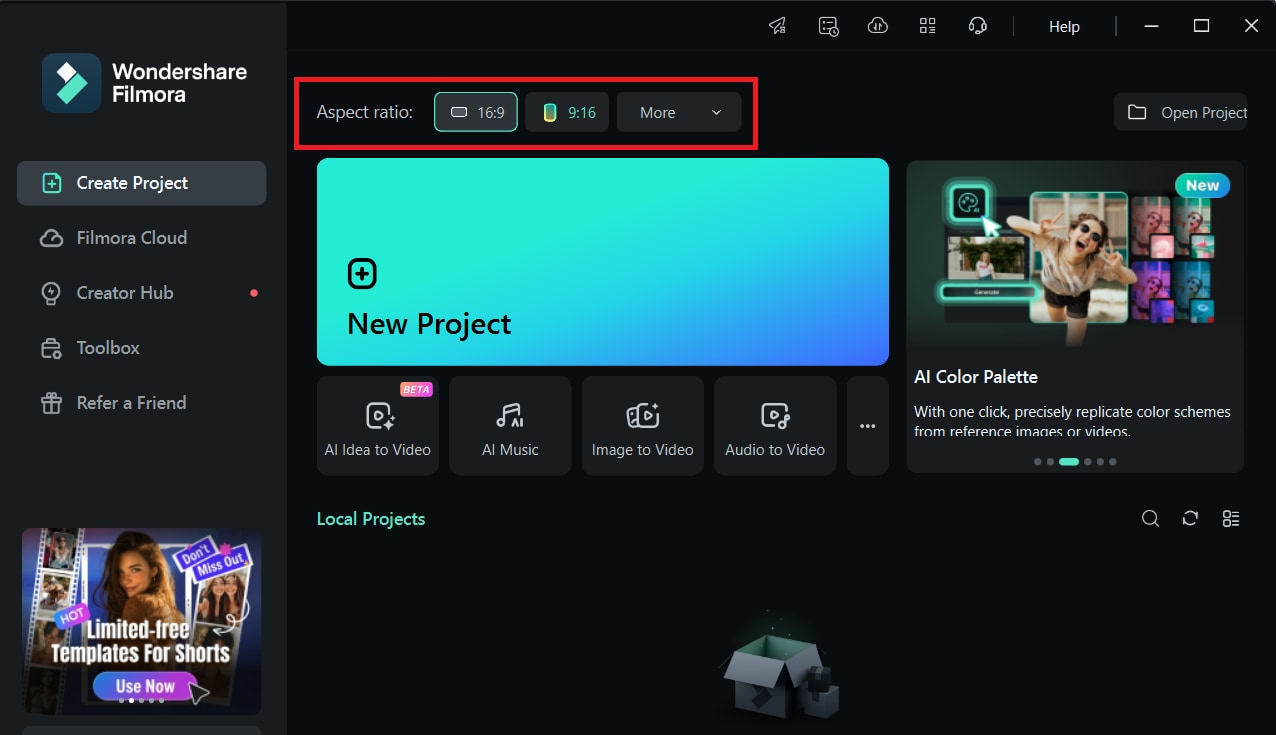Image resolution: width=1276 pixels, height=735 pixels.
Task: Select Create Project in sidebar
Action: tap(142, 183)
